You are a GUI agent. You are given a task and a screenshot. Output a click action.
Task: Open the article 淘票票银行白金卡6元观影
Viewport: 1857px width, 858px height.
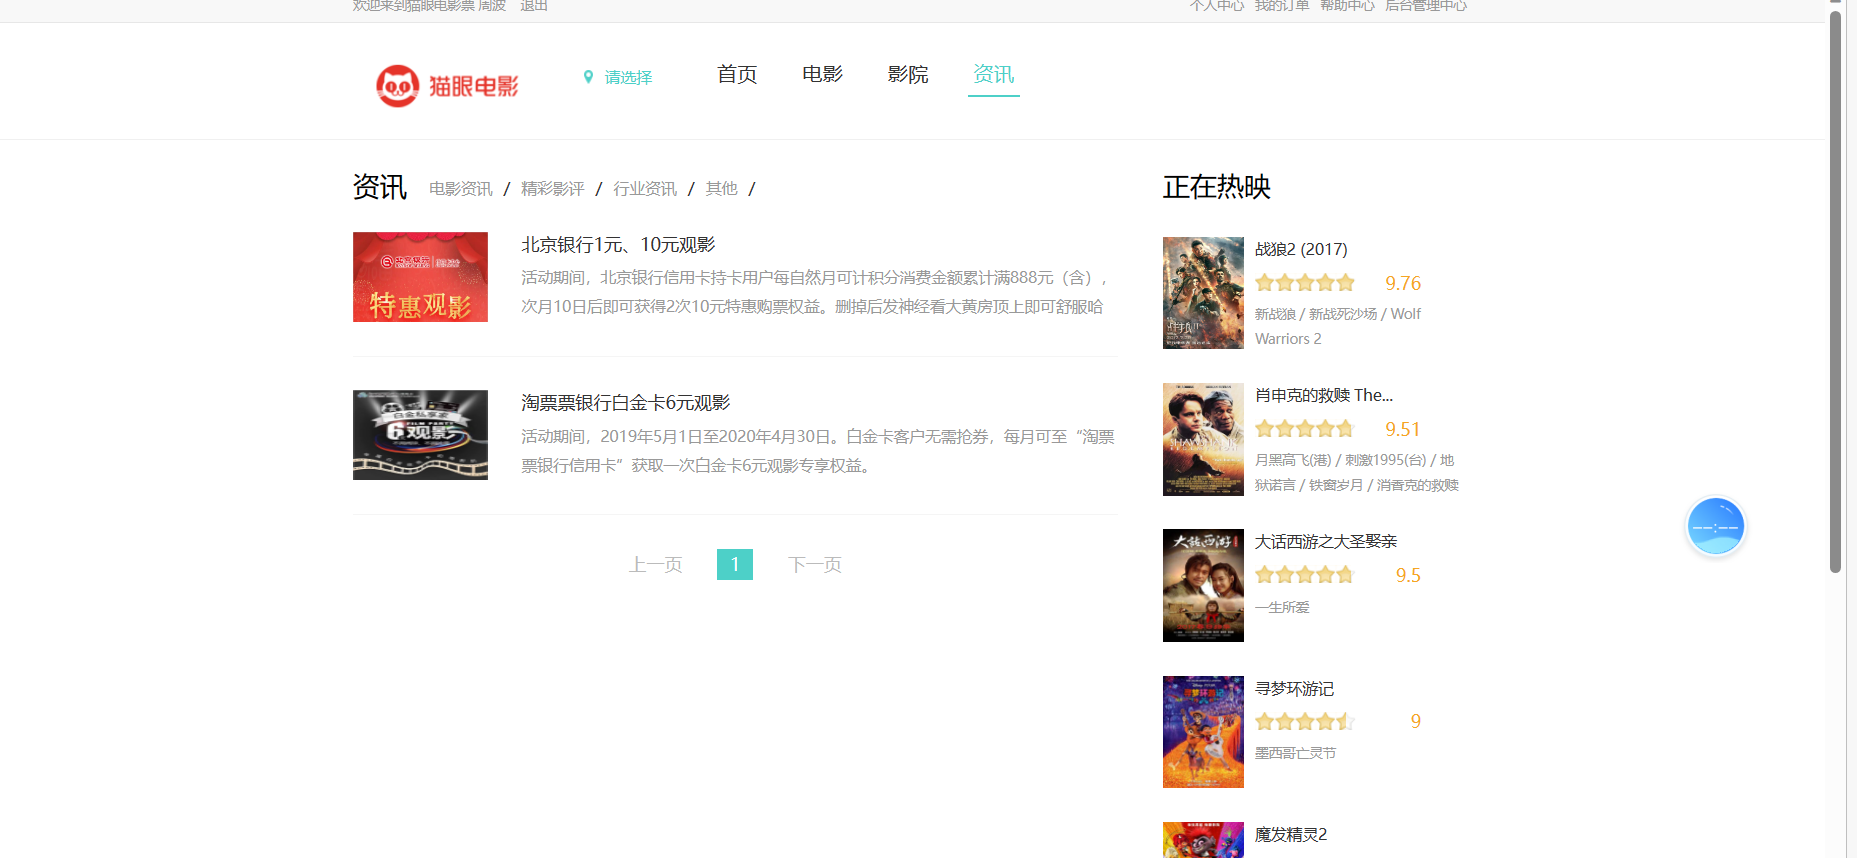[625, 403]
